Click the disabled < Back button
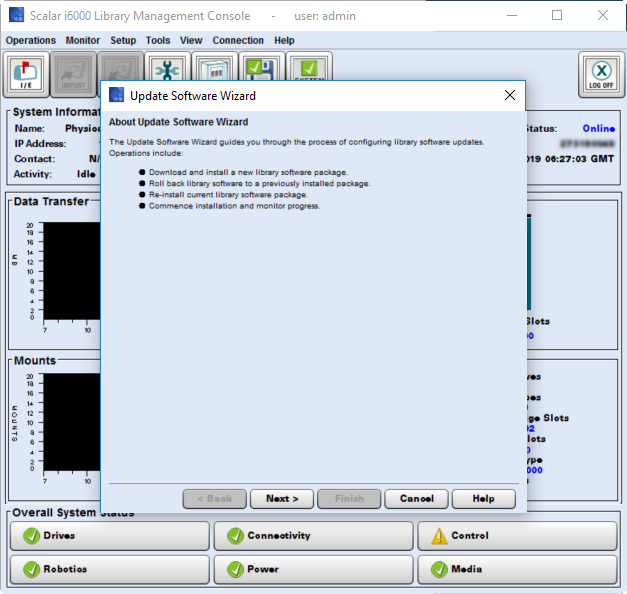The width and height of the screenshot is (627, 594). (215, 499)
